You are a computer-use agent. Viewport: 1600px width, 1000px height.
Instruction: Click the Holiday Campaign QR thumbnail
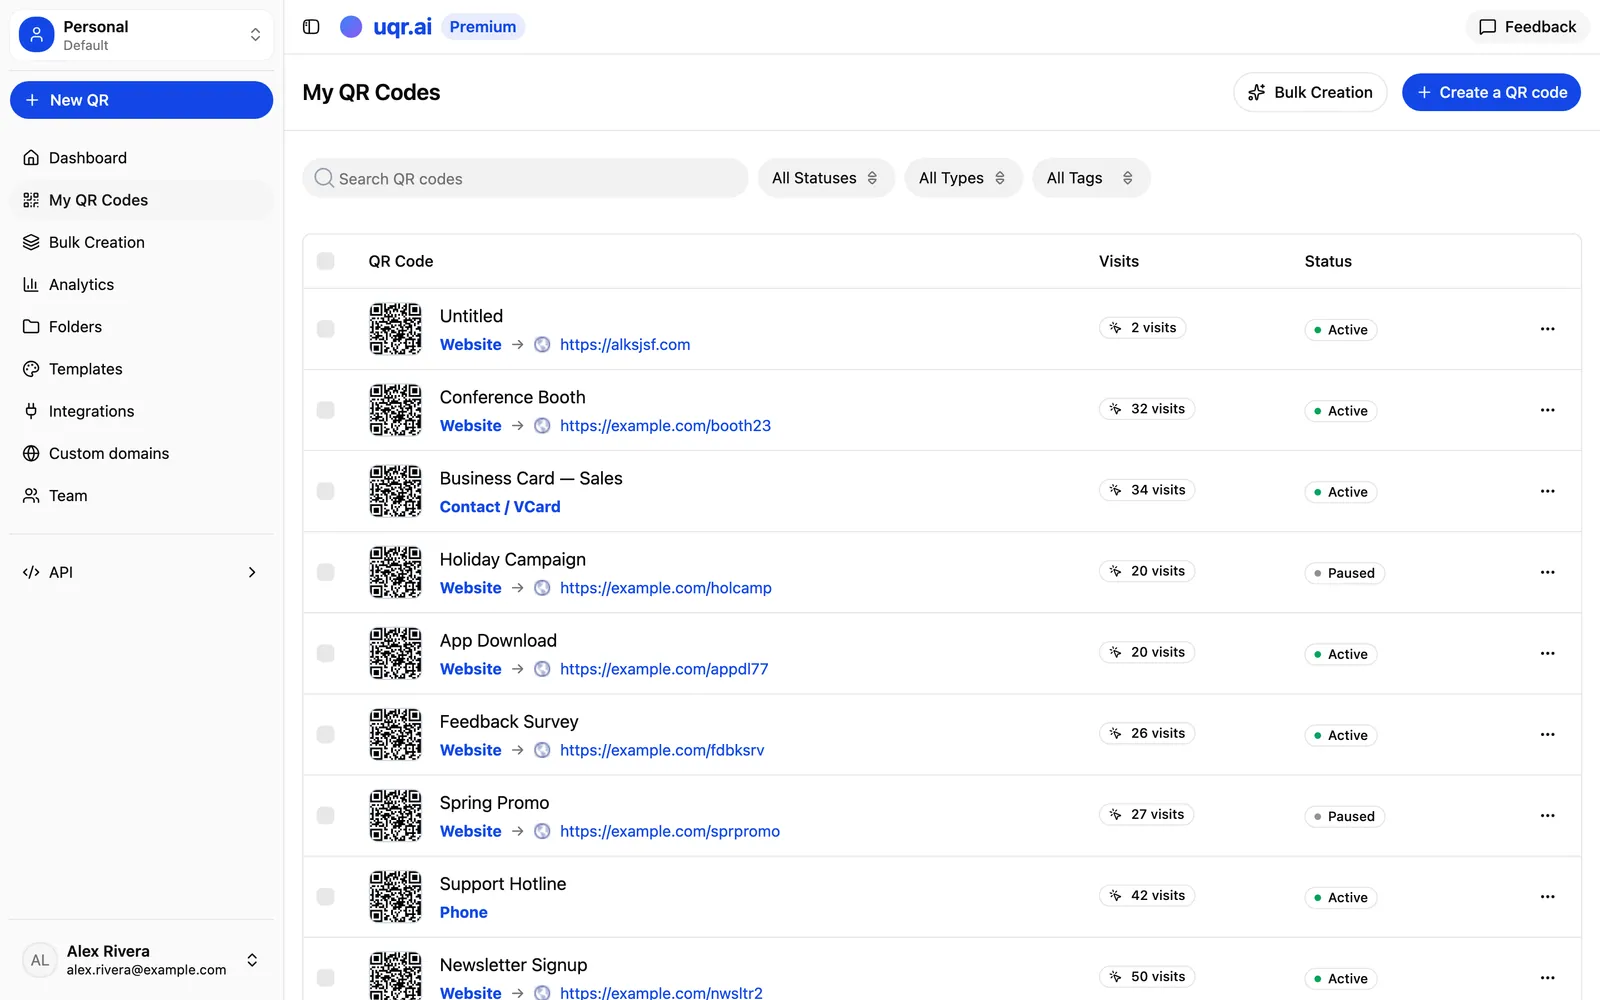[x=396, y=572]
